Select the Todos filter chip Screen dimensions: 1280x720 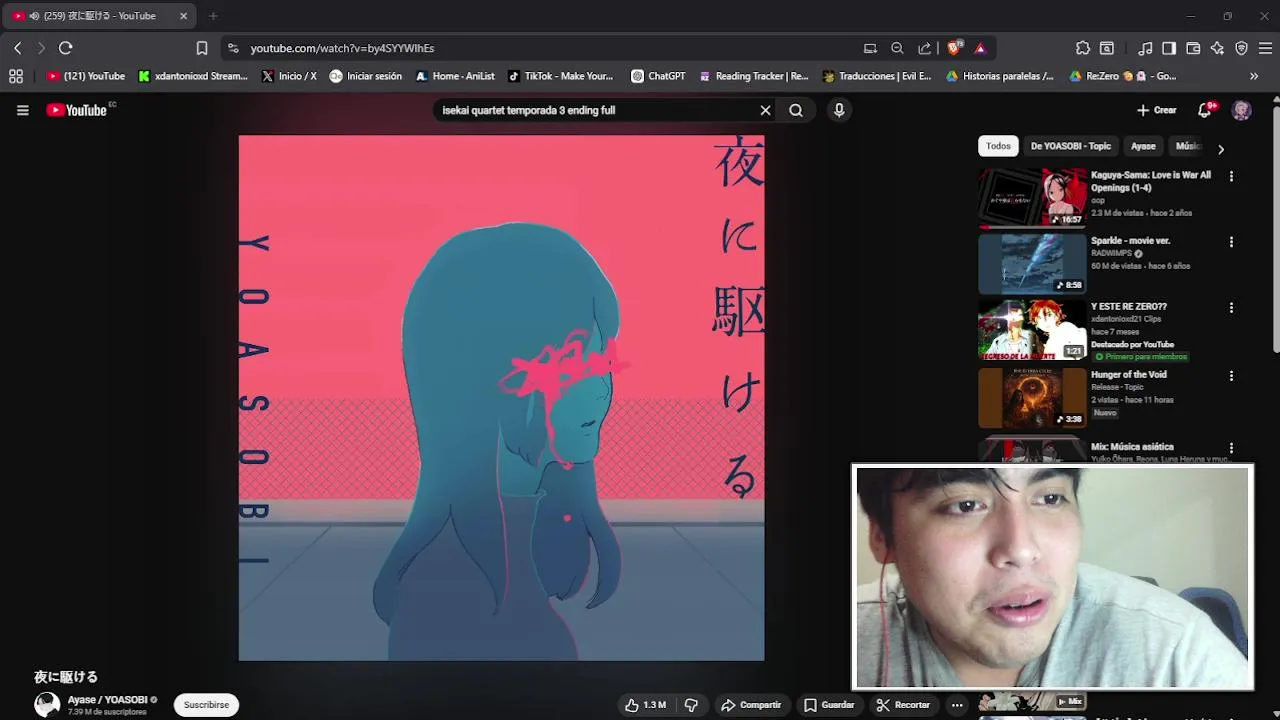(998, 146)
